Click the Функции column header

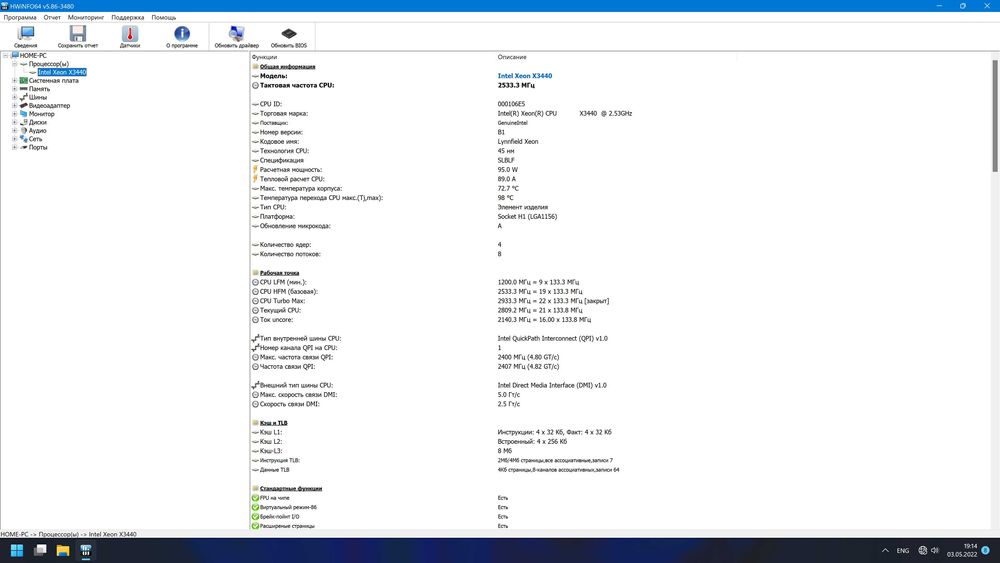(264, 57)
